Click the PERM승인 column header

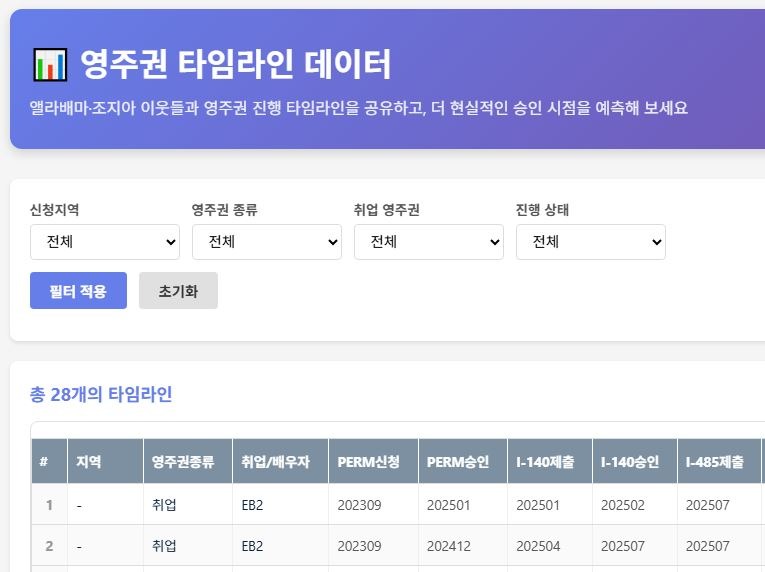[x=458, y=462]
